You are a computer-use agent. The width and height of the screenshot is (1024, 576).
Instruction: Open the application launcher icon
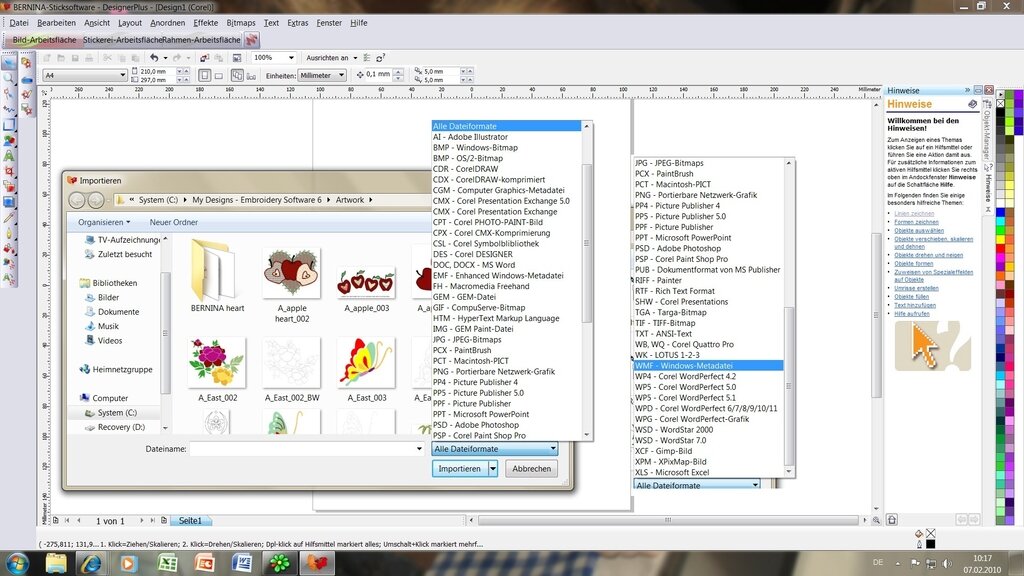click(x=237, y=58)
